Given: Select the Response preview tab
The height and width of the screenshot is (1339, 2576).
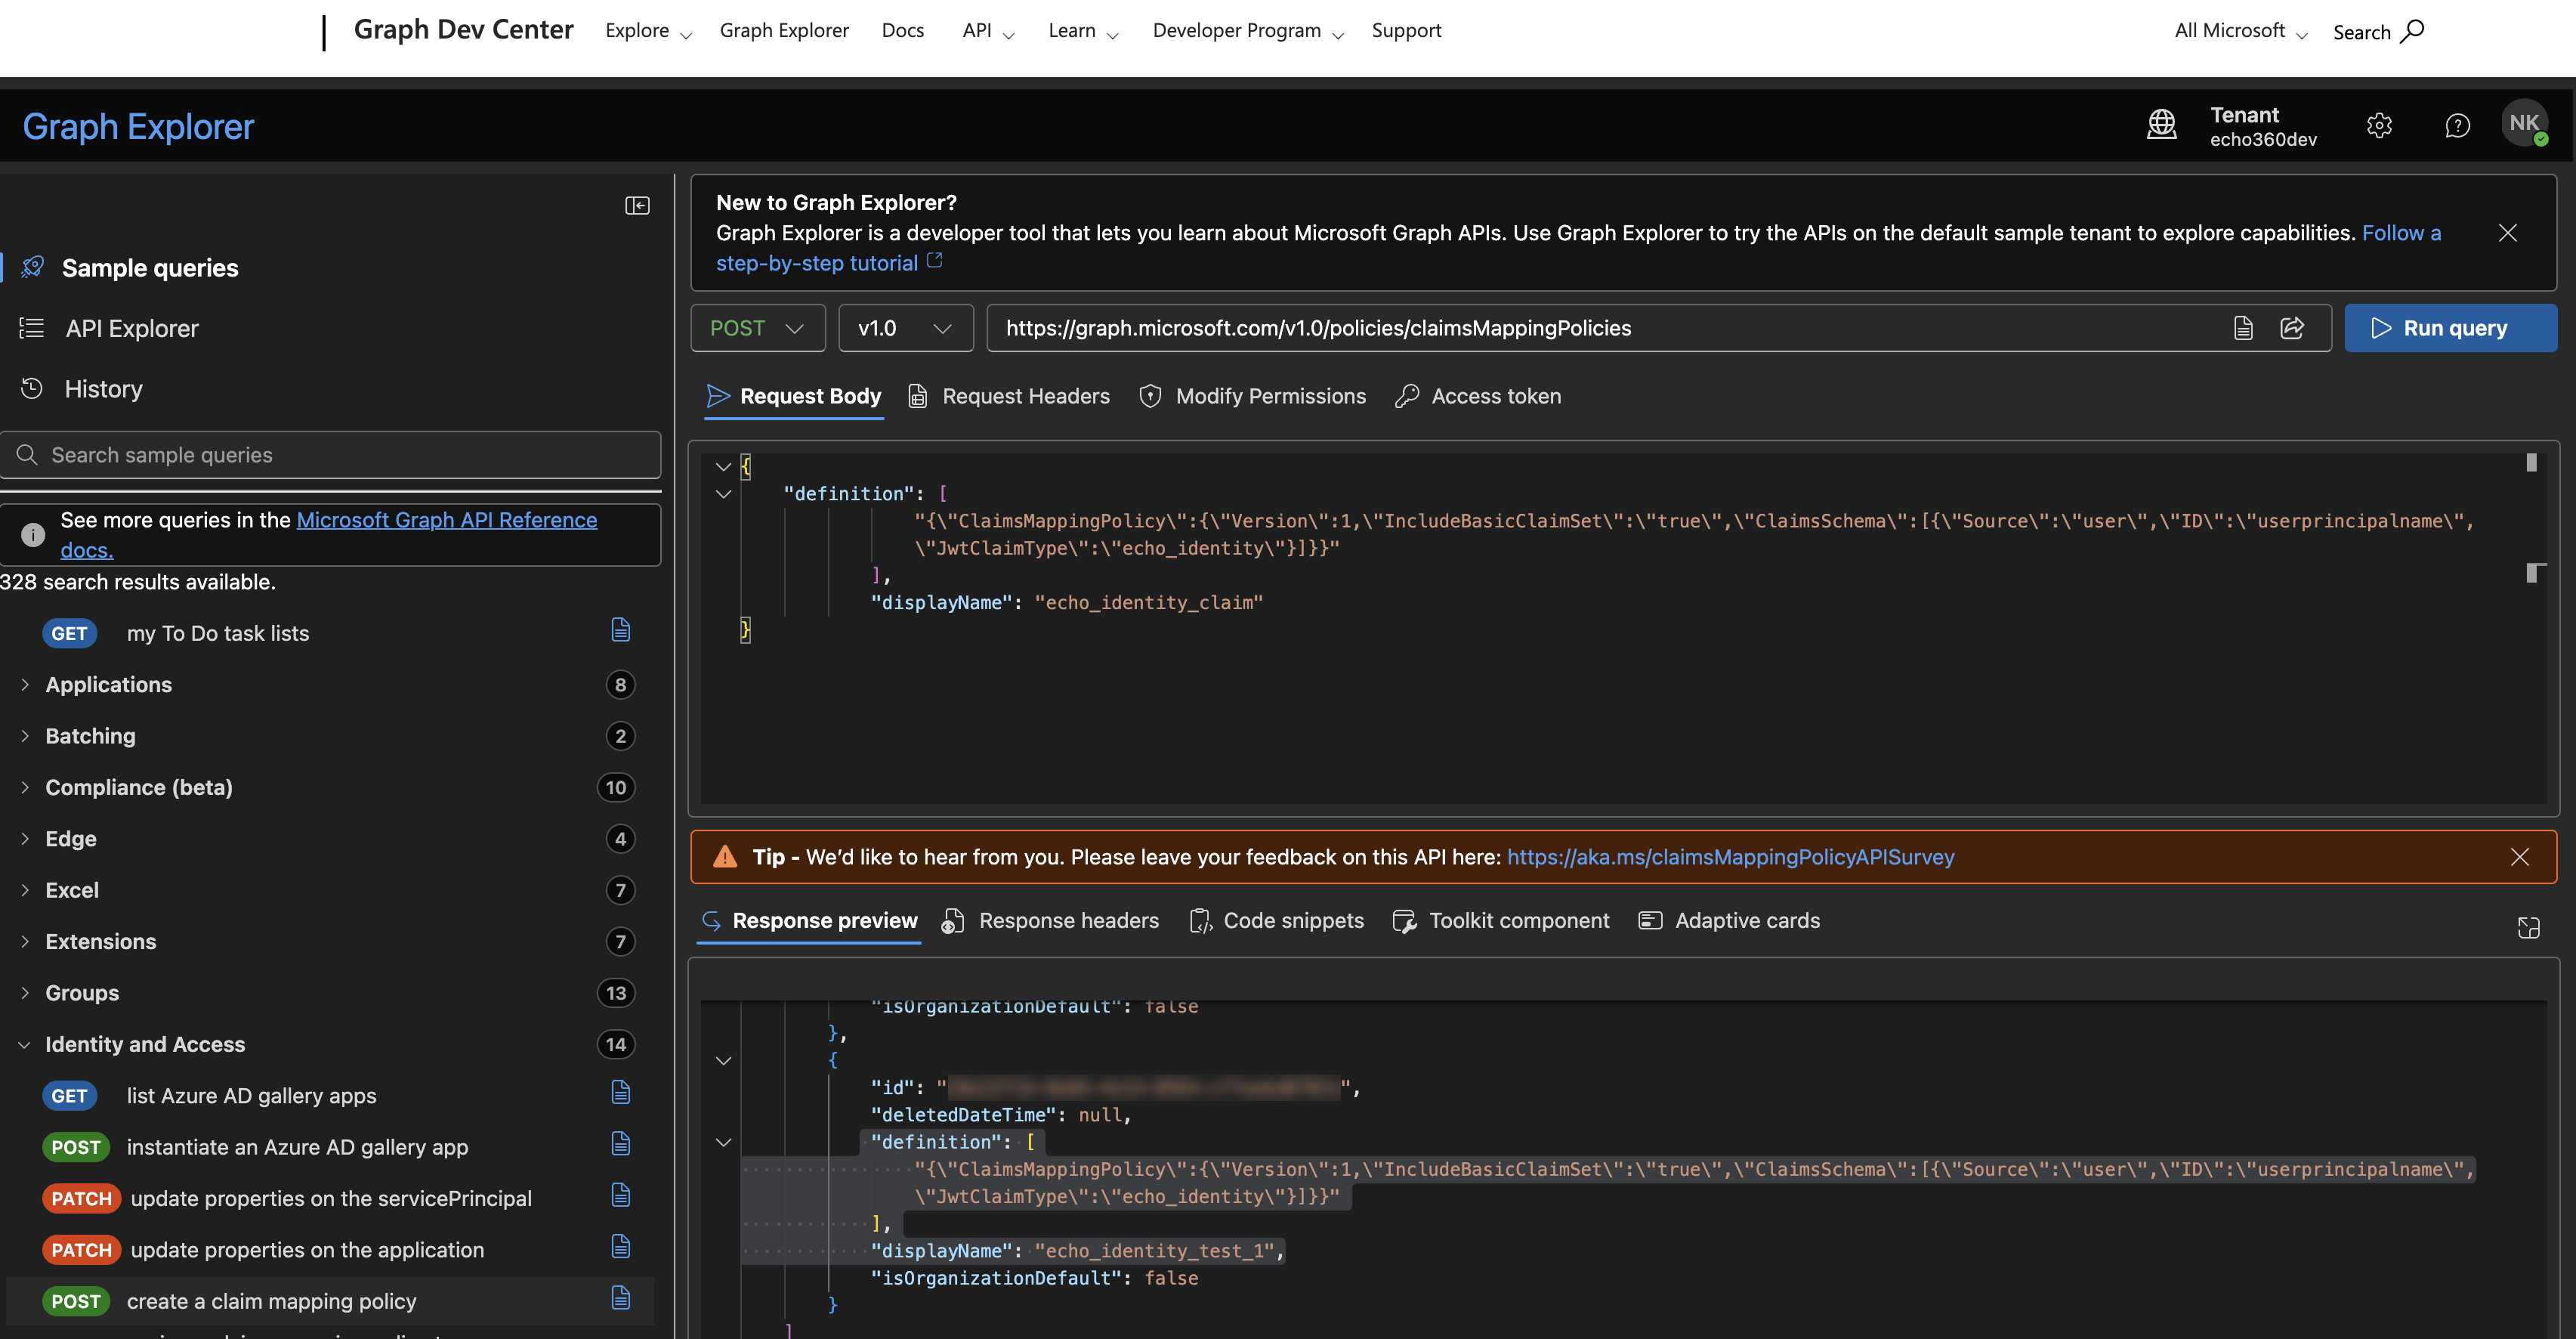Looking at the screenshot, I should (x=809, y=921).
